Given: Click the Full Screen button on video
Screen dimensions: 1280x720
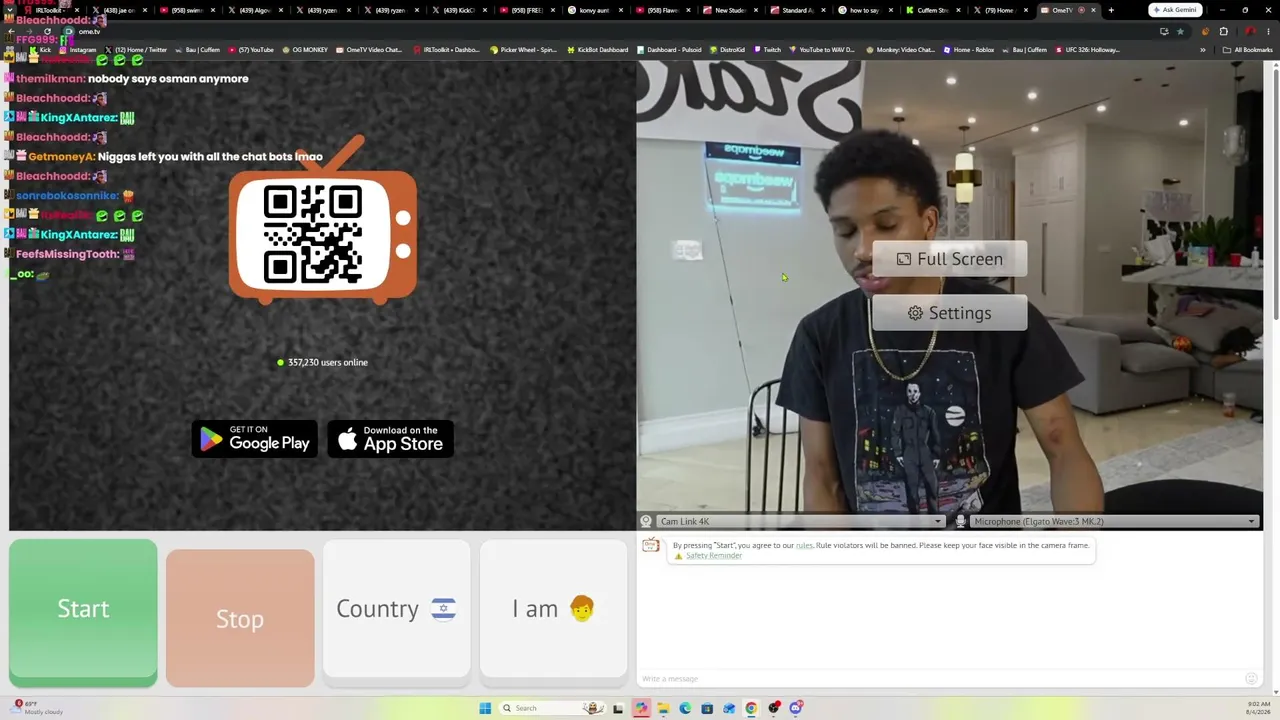Looking at the screenshot, I should point(949,259).
